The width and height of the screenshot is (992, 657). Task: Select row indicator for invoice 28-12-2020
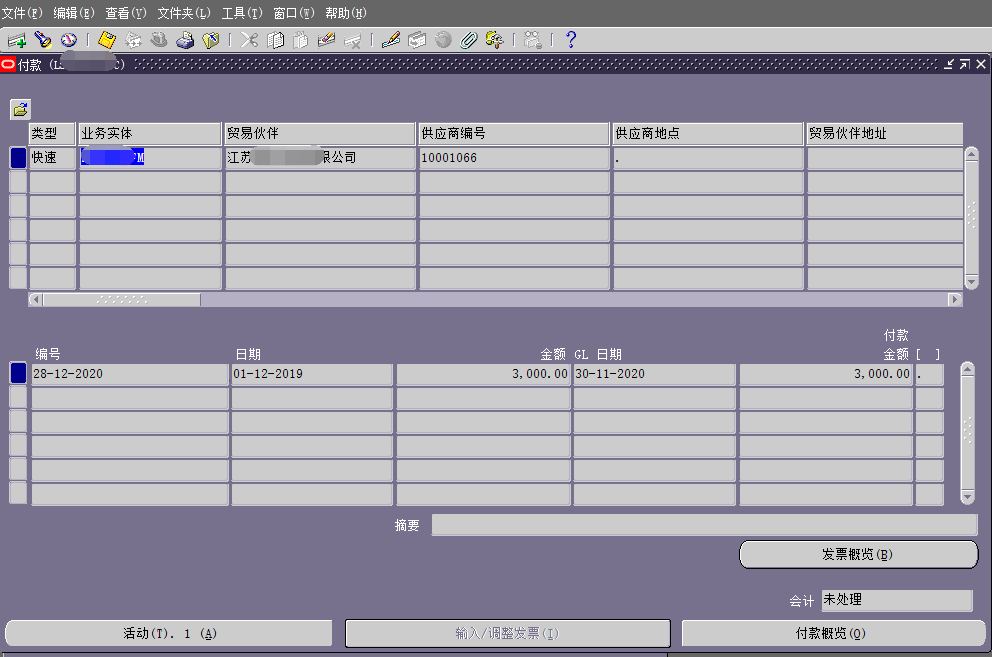click(18, 374)
